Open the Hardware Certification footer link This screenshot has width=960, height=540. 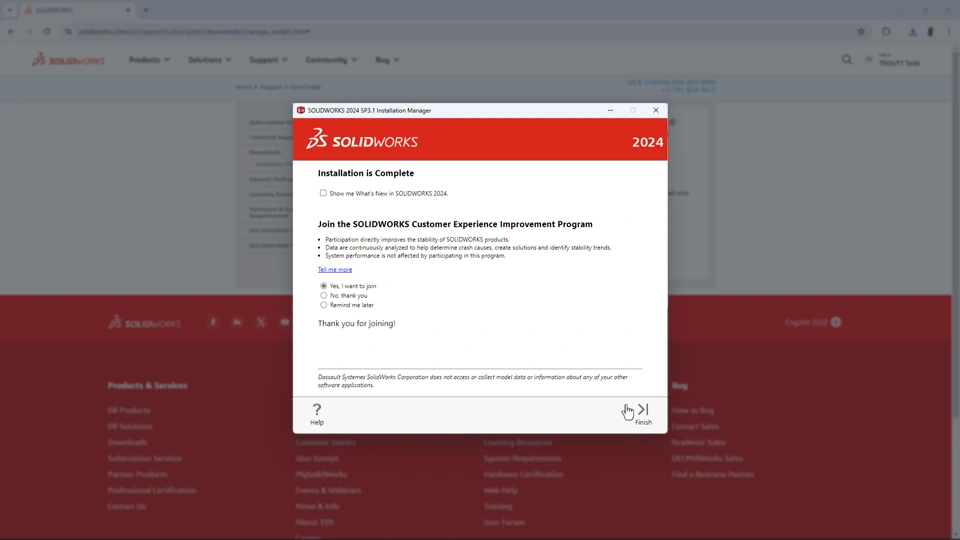[x=523, y=474]
